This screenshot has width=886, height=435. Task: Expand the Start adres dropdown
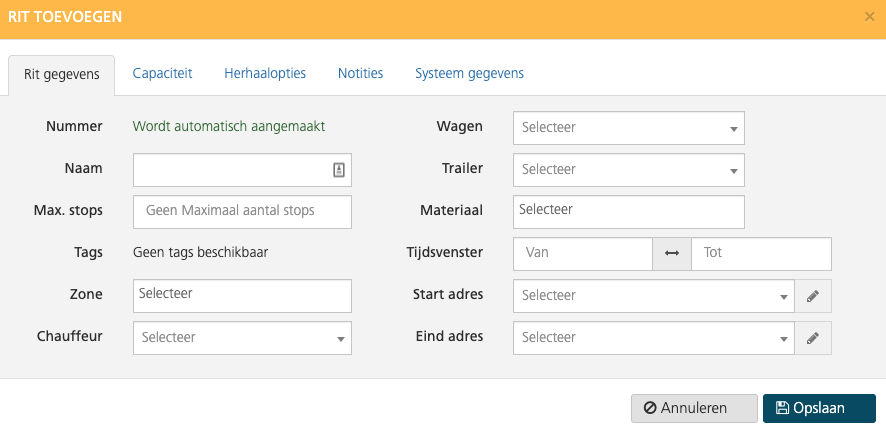[x=654, y=296]
